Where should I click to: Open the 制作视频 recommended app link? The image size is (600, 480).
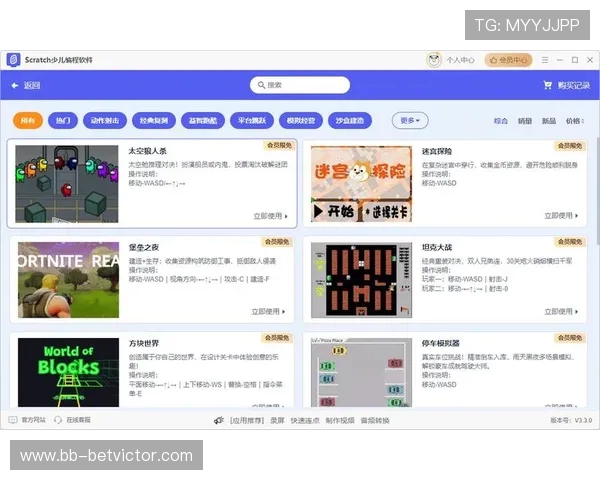(340, 421)
